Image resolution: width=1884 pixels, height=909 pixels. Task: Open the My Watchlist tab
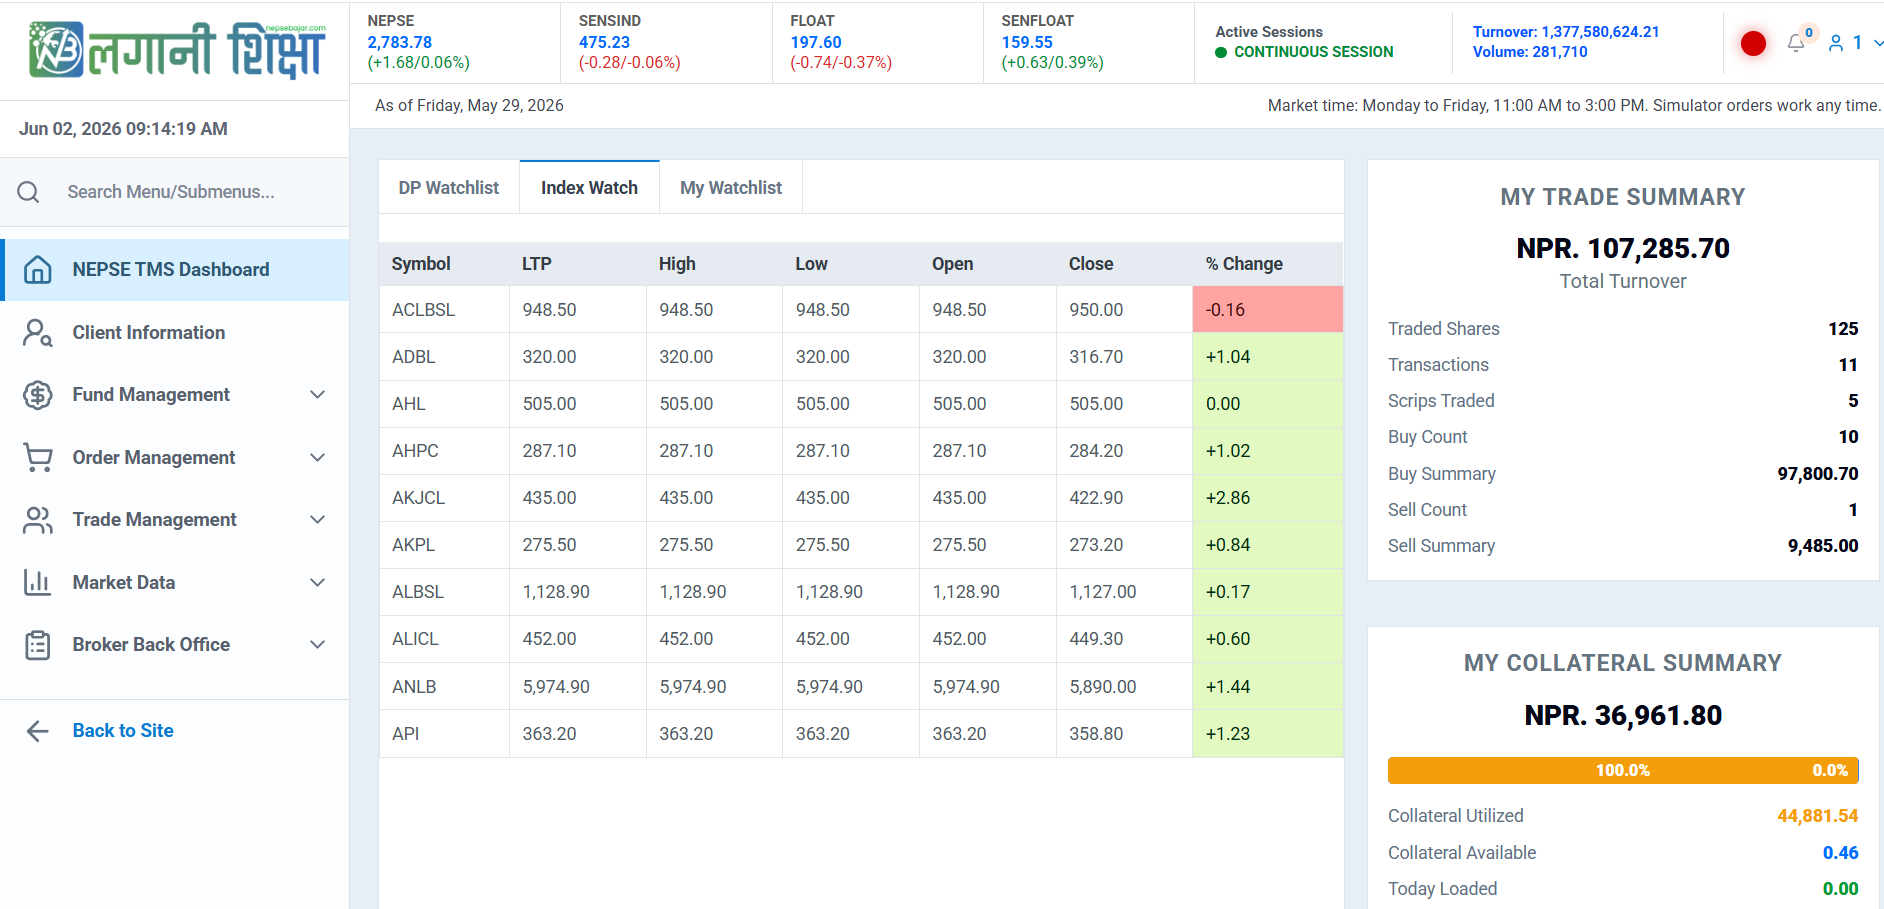(731, 188)
